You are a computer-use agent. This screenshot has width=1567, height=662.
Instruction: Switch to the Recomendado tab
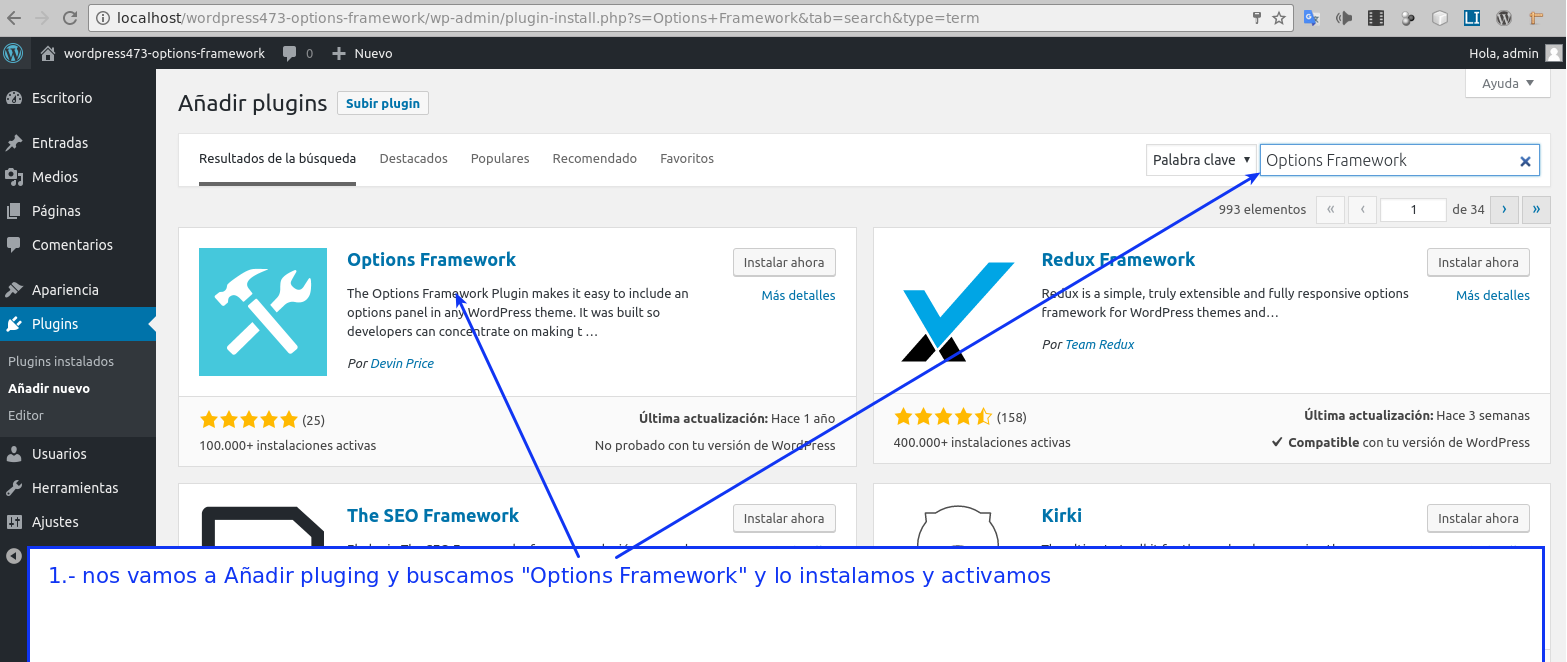[595, 159]
